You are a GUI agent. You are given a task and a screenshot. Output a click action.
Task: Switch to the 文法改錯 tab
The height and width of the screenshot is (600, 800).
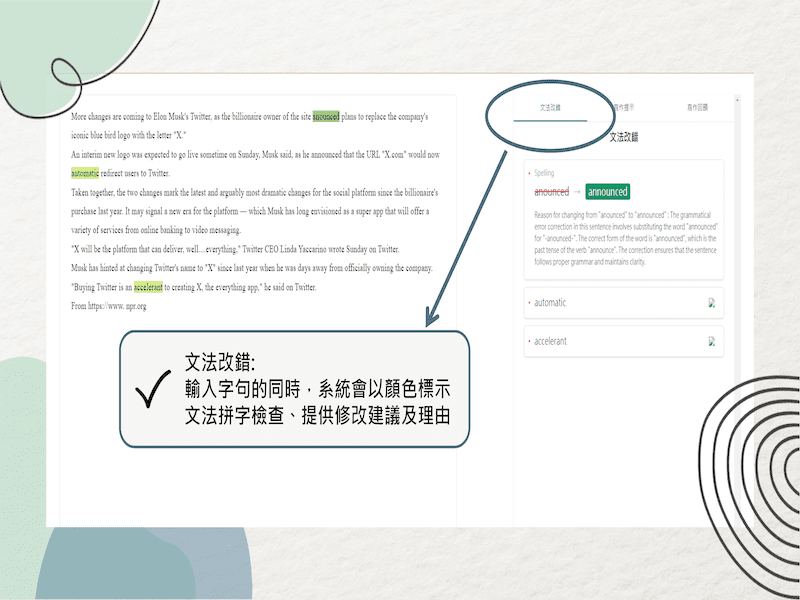tap(550, 106)
